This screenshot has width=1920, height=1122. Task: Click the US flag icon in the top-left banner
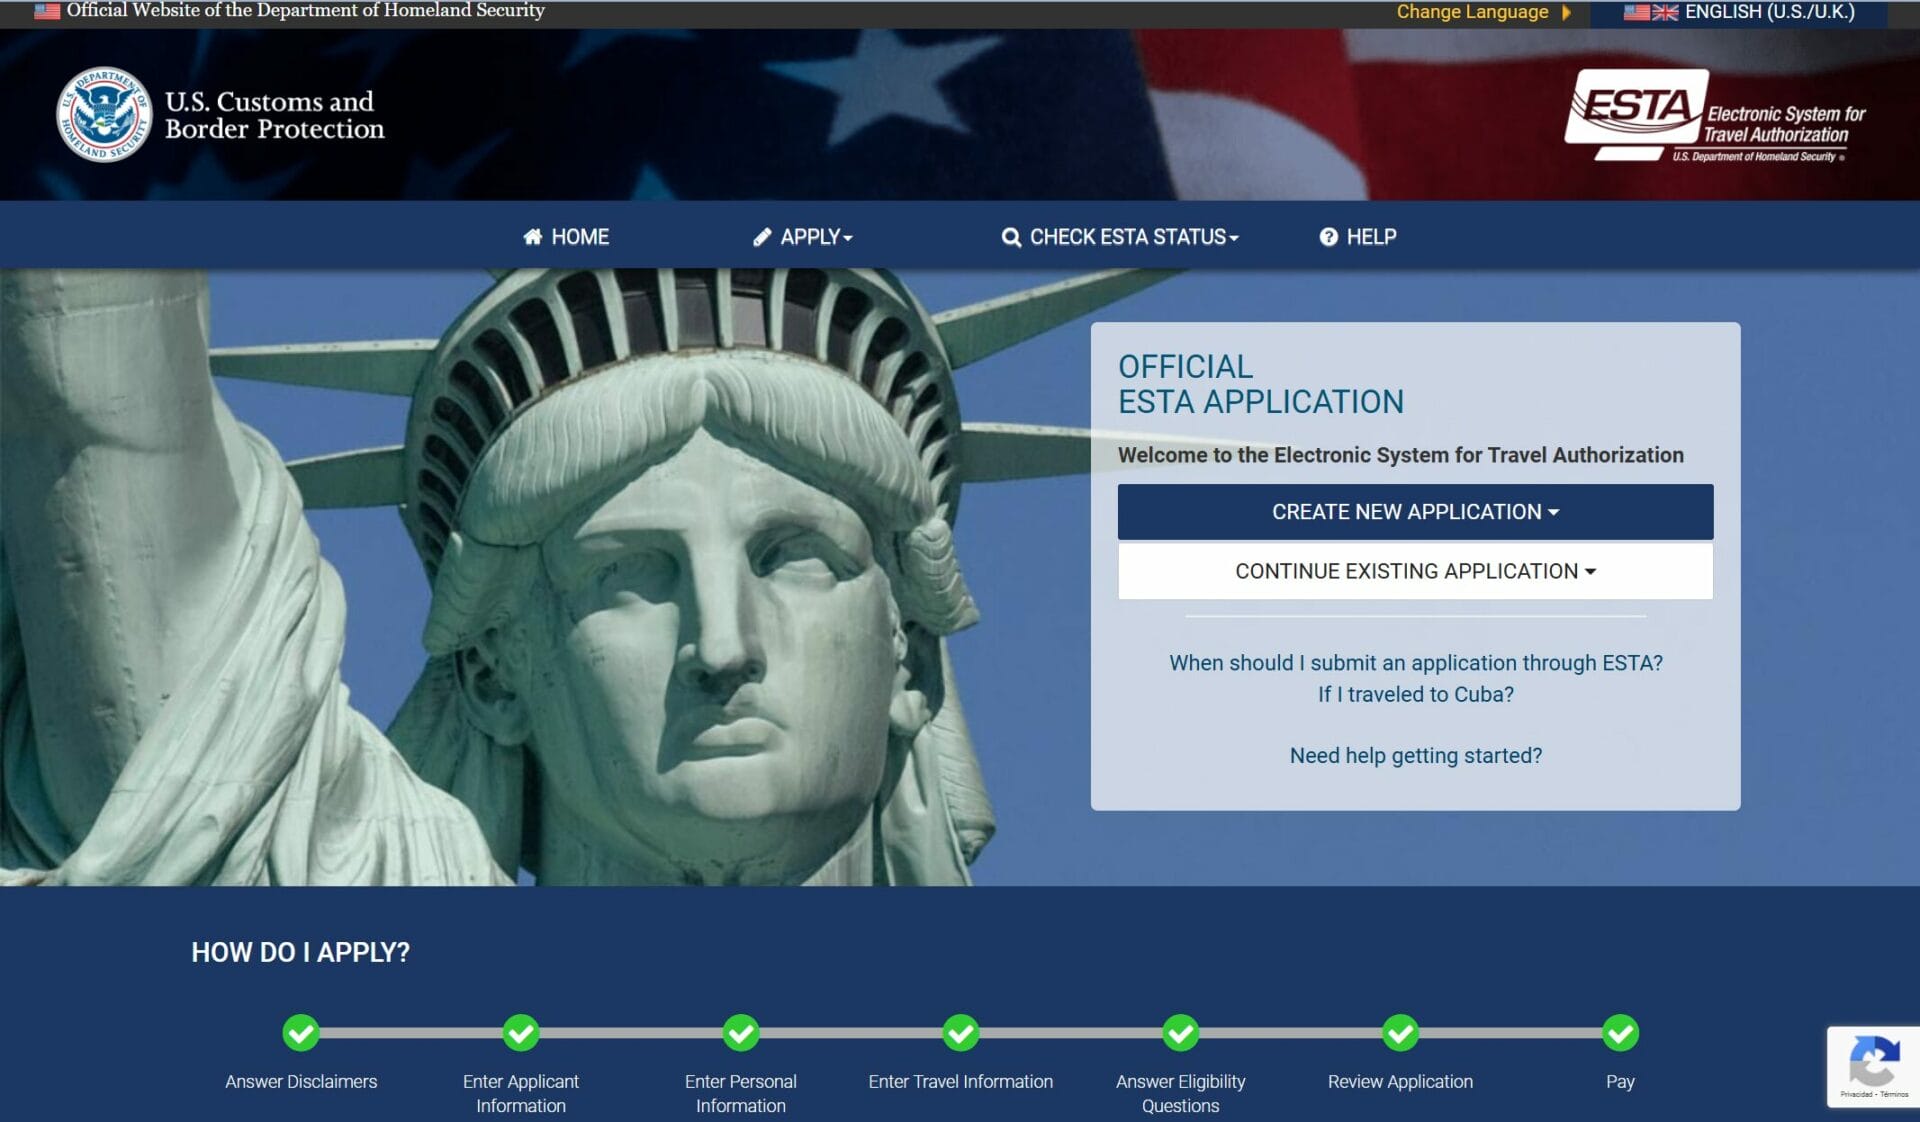[x=47, y=11]
